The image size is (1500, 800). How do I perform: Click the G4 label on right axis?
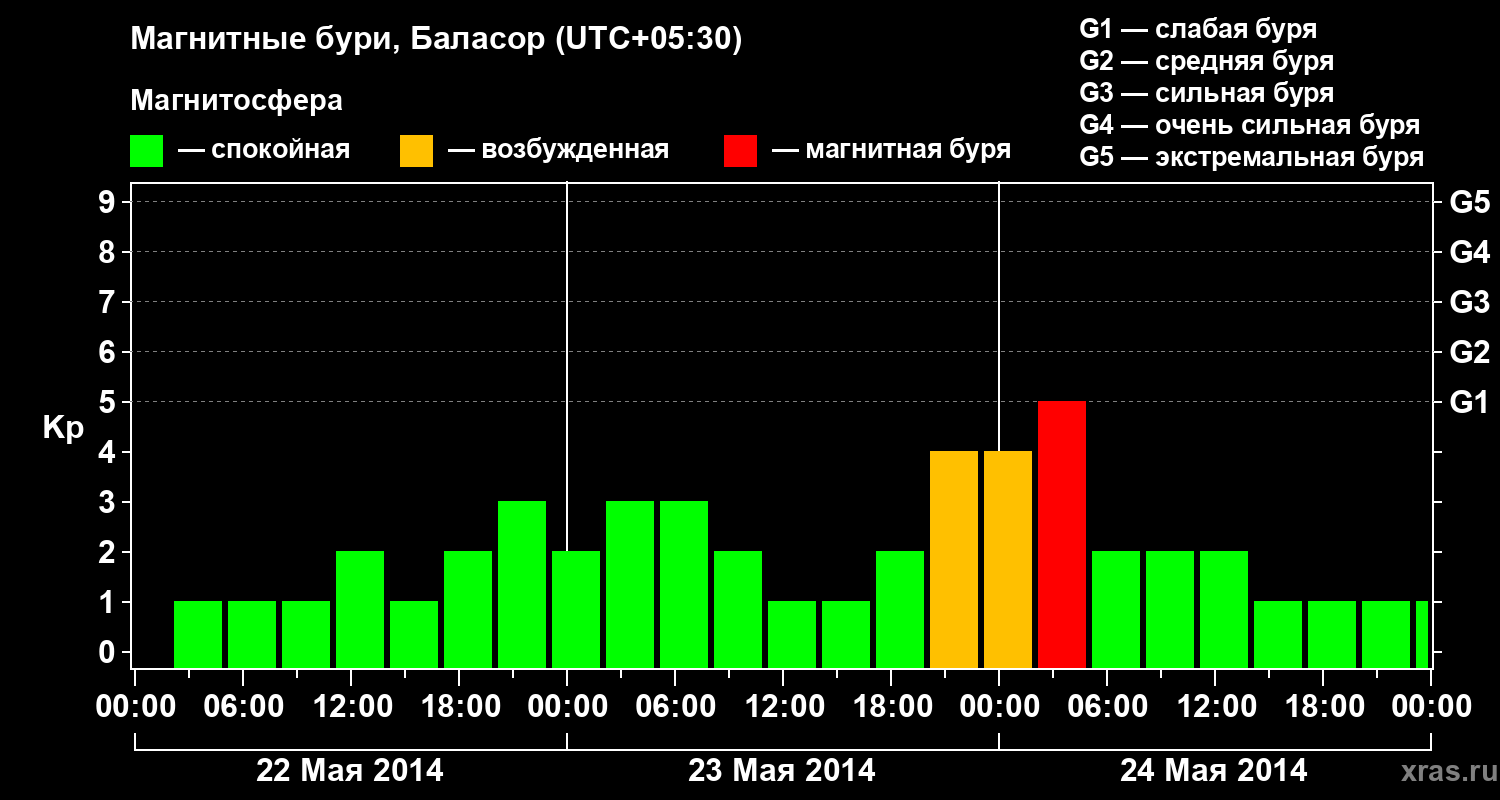click(x=1469, y=252)
